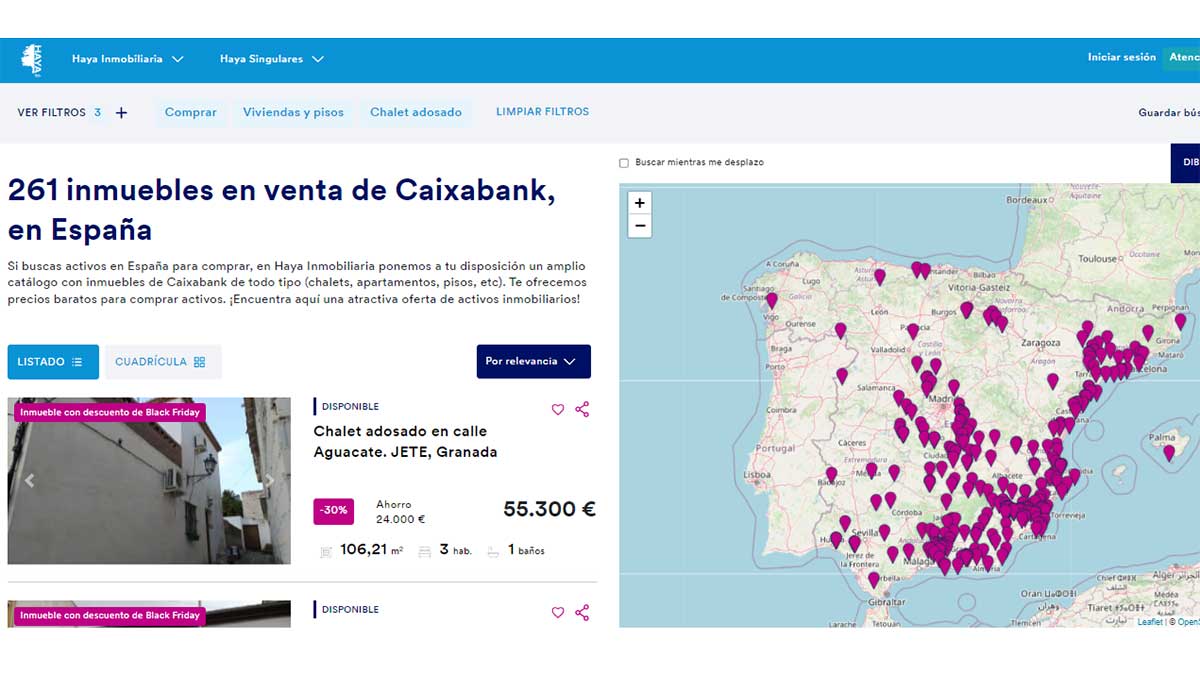The width and height of the screenshot is (1200, 675).
Task: Share the Aguacate street listing
Action: [582, 409]
